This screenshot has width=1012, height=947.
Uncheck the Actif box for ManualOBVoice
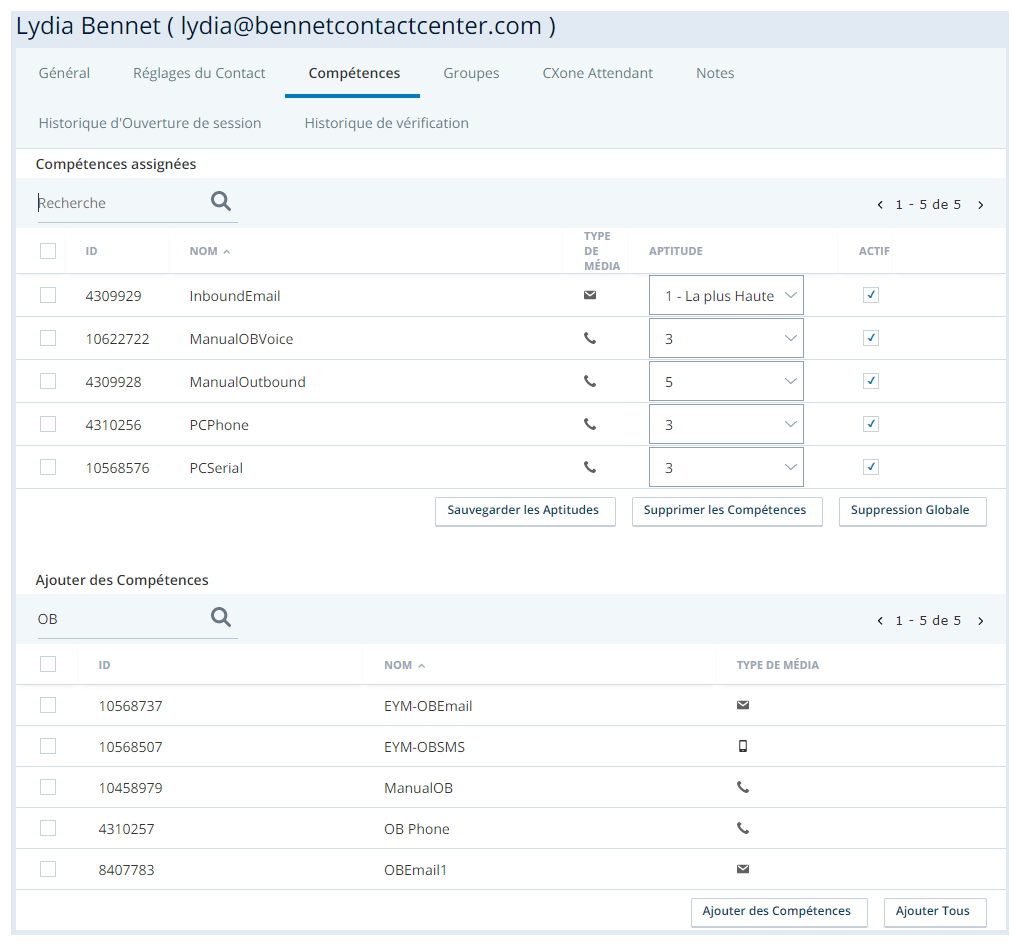tap(871, 338)
